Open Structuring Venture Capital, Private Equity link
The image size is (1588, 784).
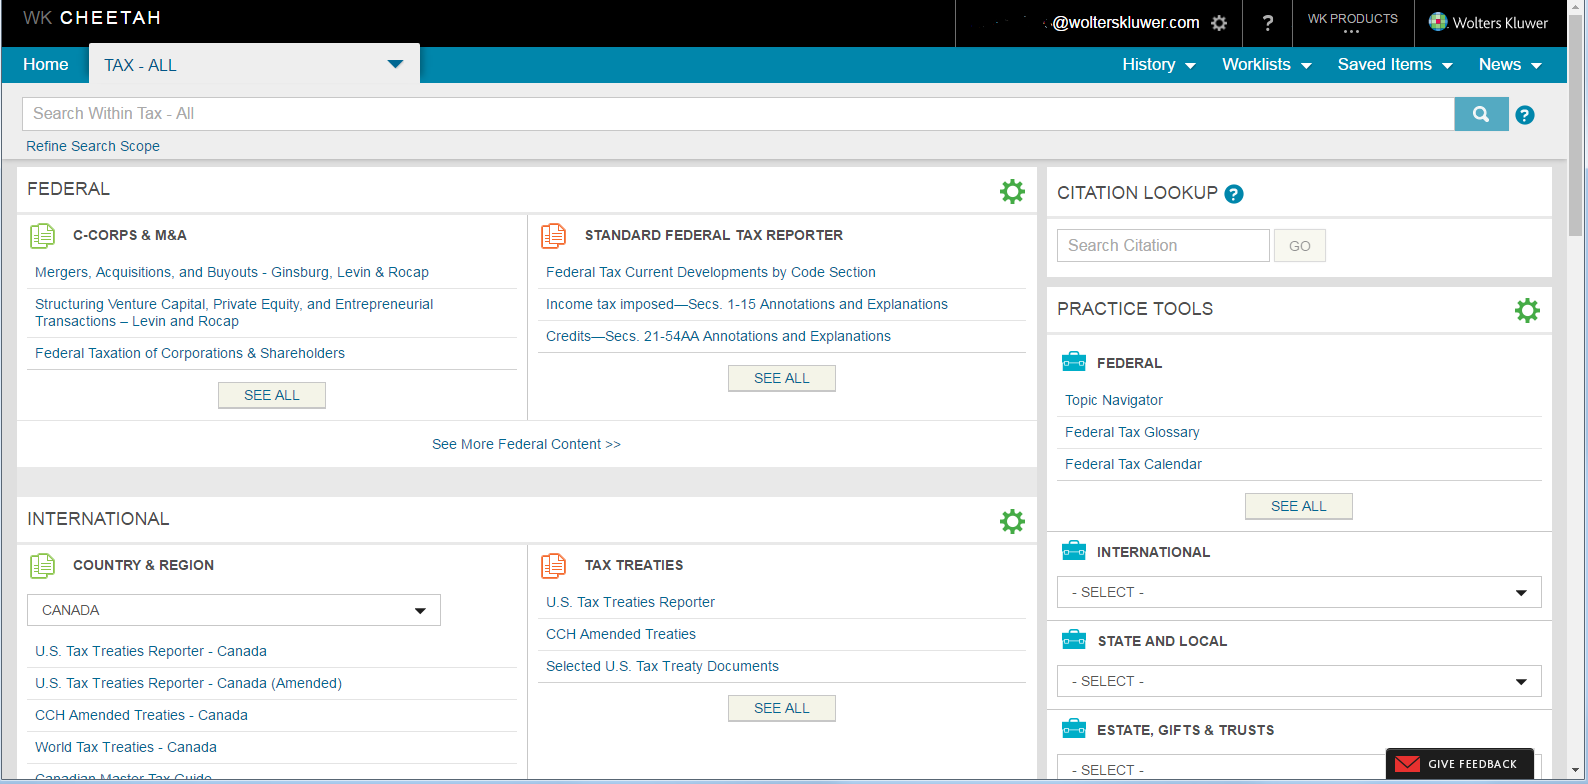tap(234, 313)
